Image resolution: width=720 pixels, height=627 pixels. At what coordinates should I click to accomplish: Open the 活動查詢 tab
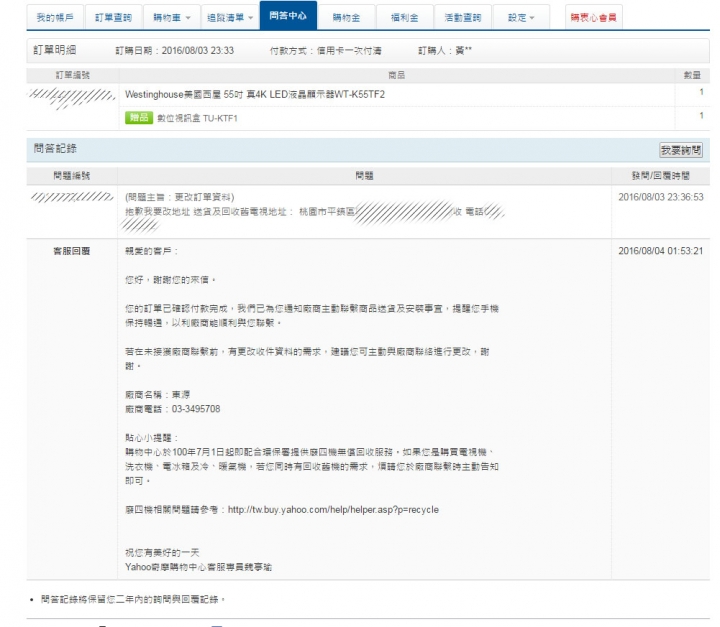click(x=463, y=18)
